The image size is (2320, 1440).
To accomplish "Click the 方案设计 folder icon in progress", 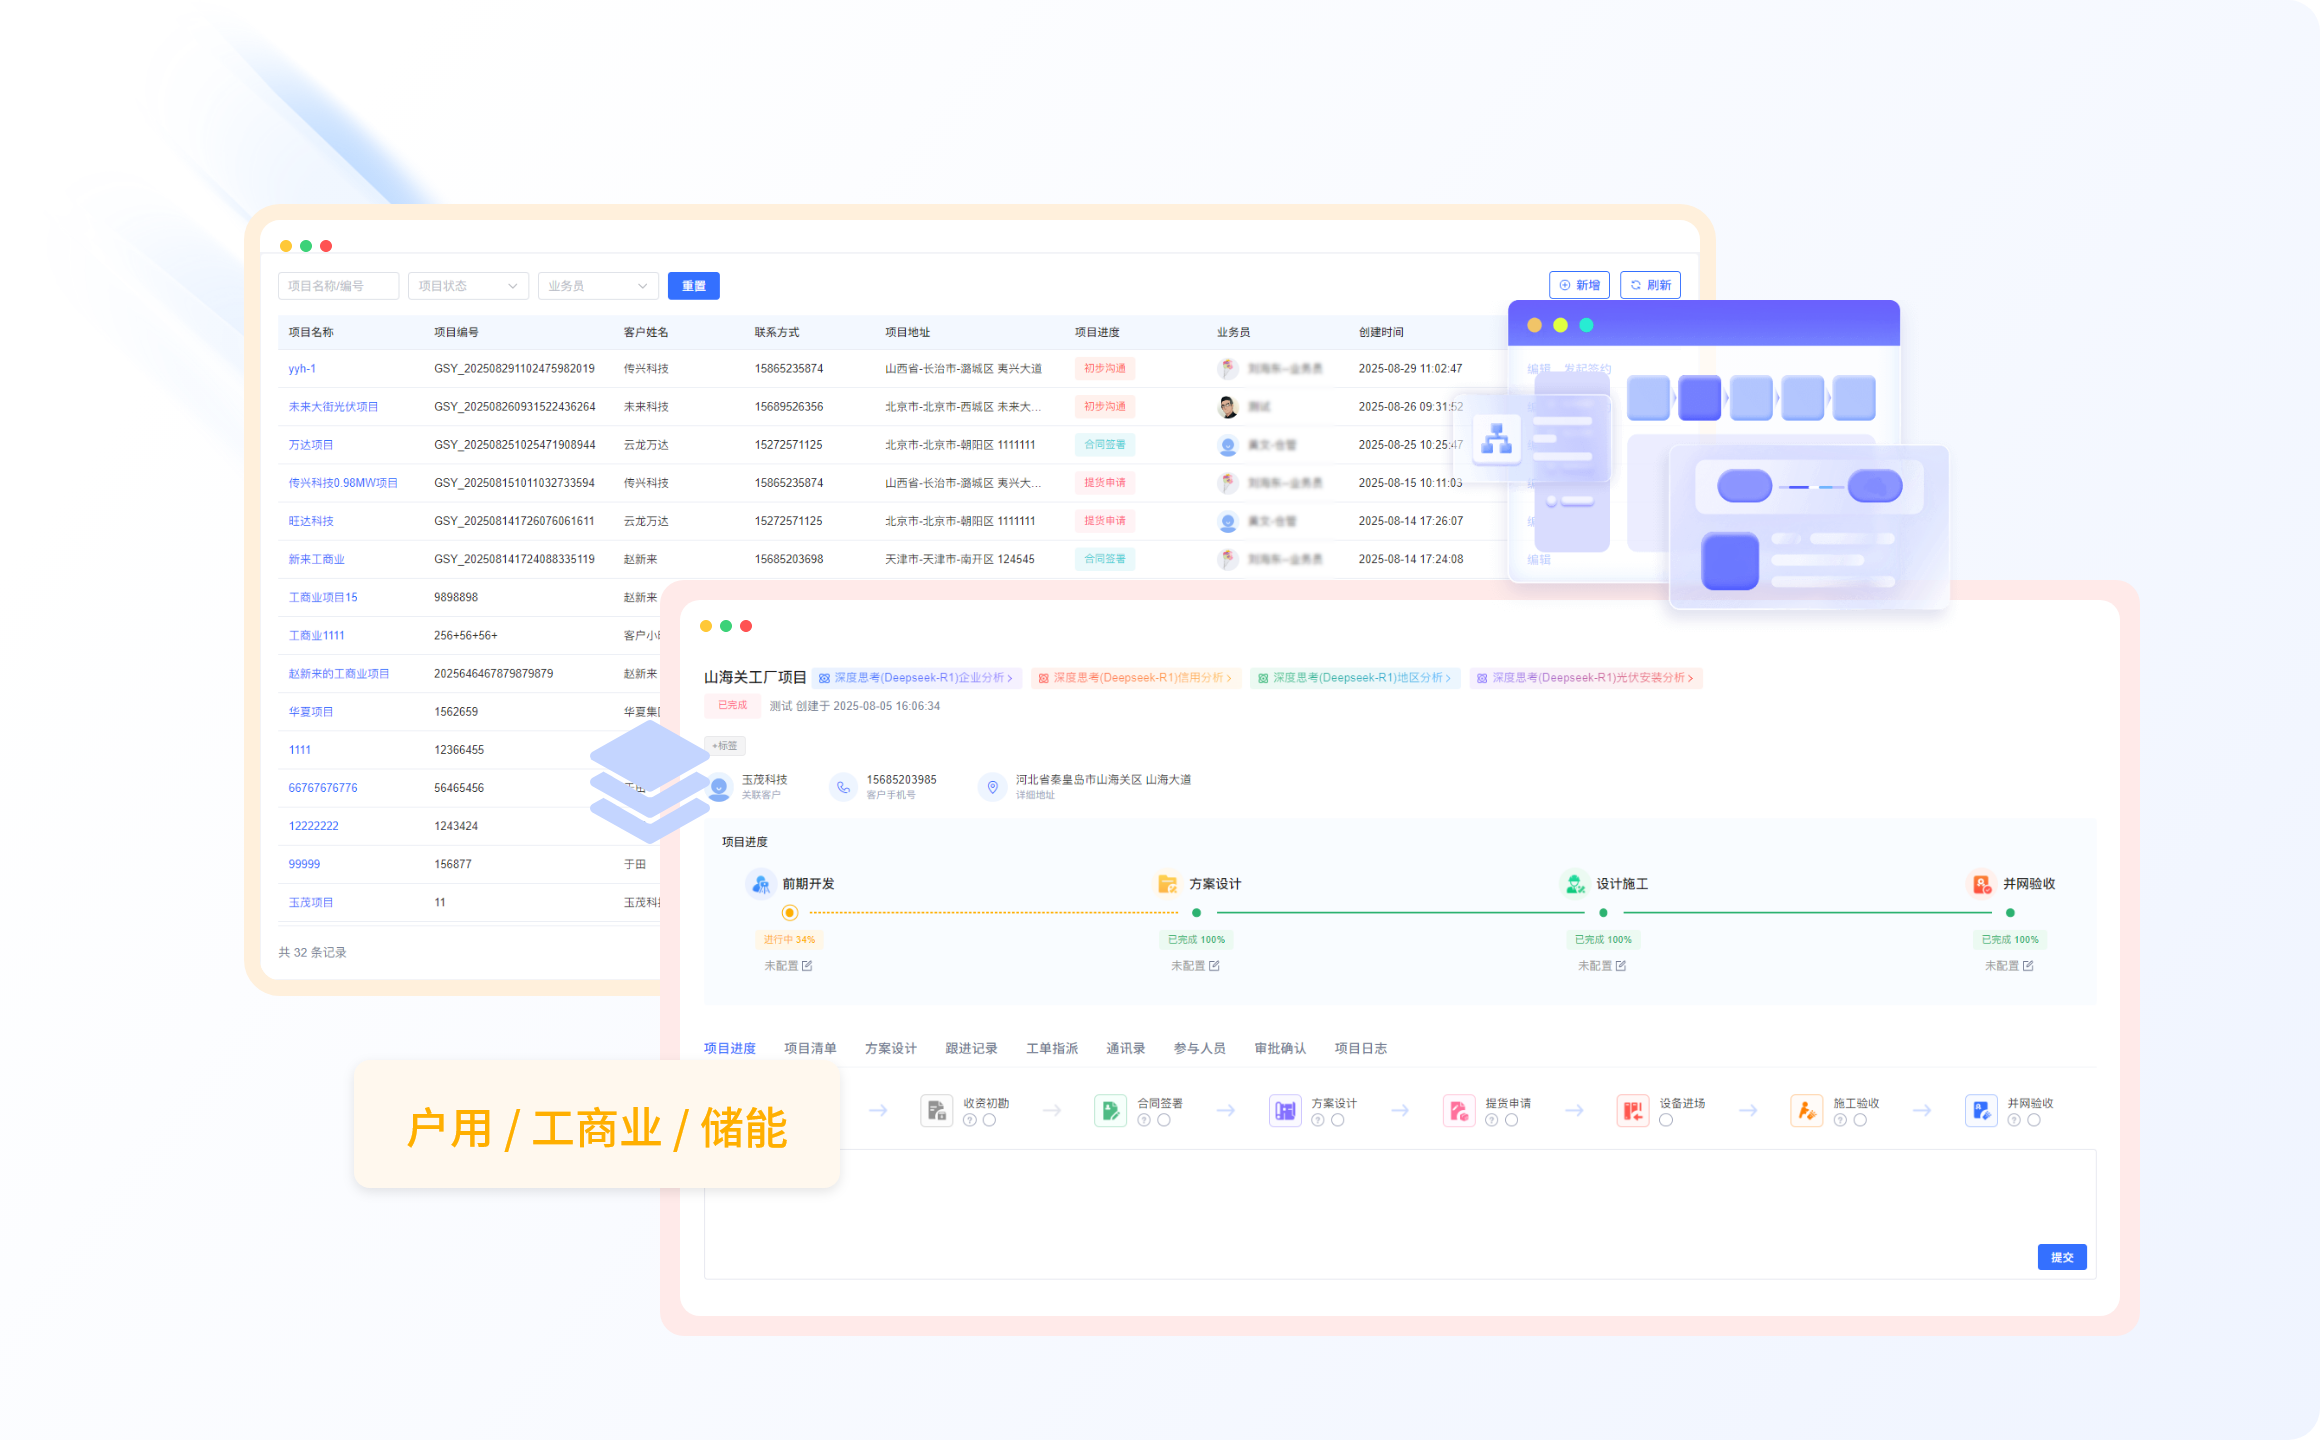I will point(1167,884).
